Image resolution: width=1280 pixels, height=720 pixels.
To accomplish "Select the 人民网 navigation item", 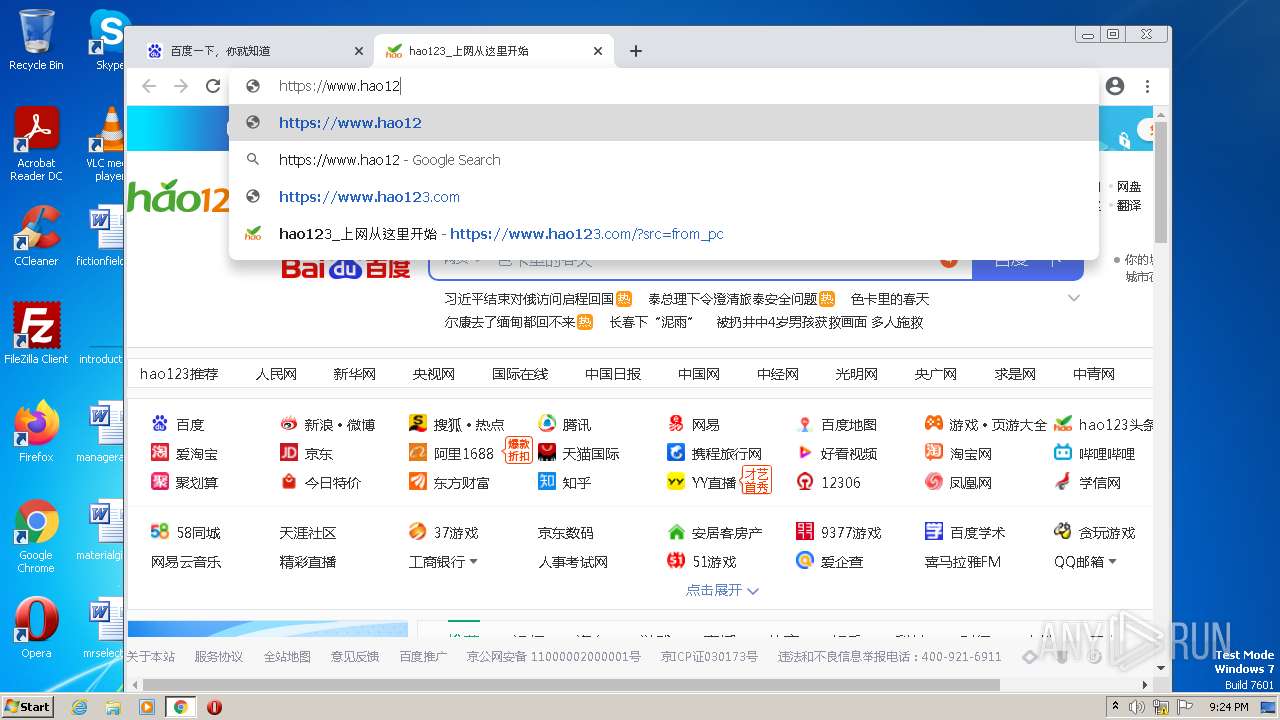I will tap(276, 374).
